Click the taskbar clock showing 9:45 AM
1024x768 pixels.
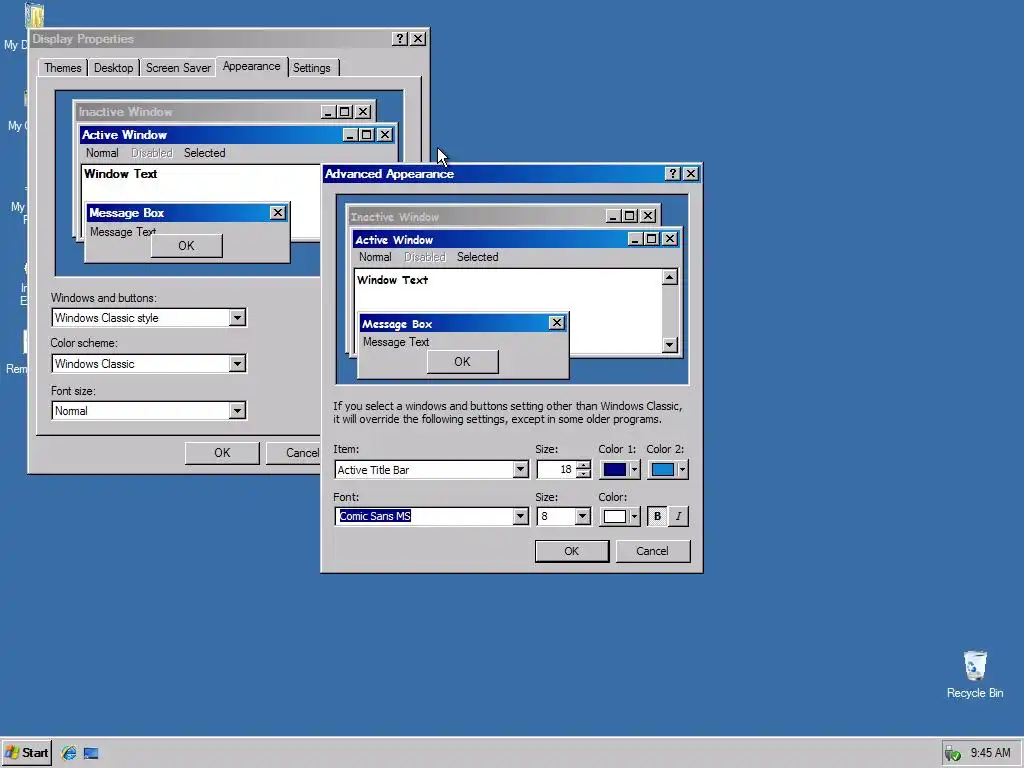click(x=990, y=753)
